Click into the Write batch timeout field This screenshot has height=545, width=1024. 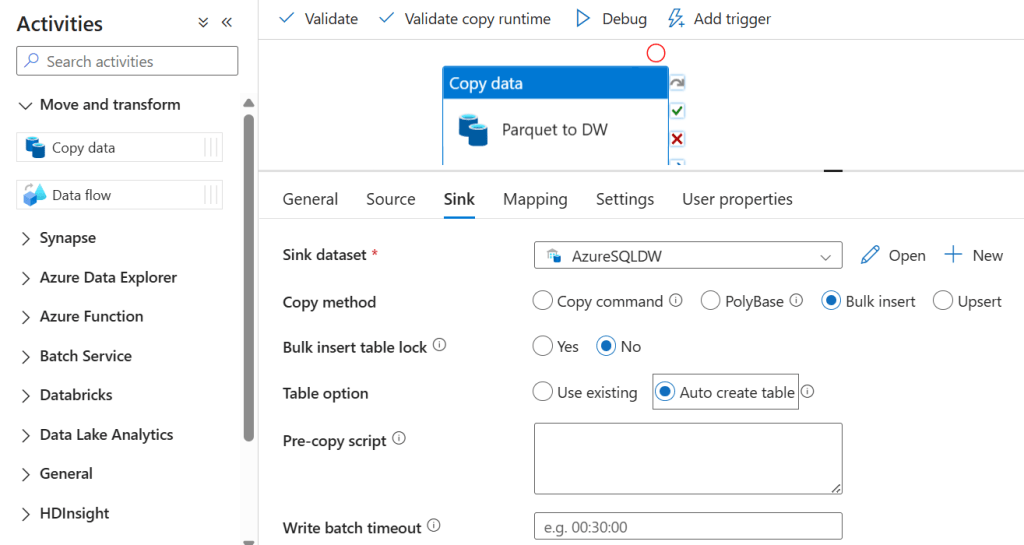tap(688, 527)
